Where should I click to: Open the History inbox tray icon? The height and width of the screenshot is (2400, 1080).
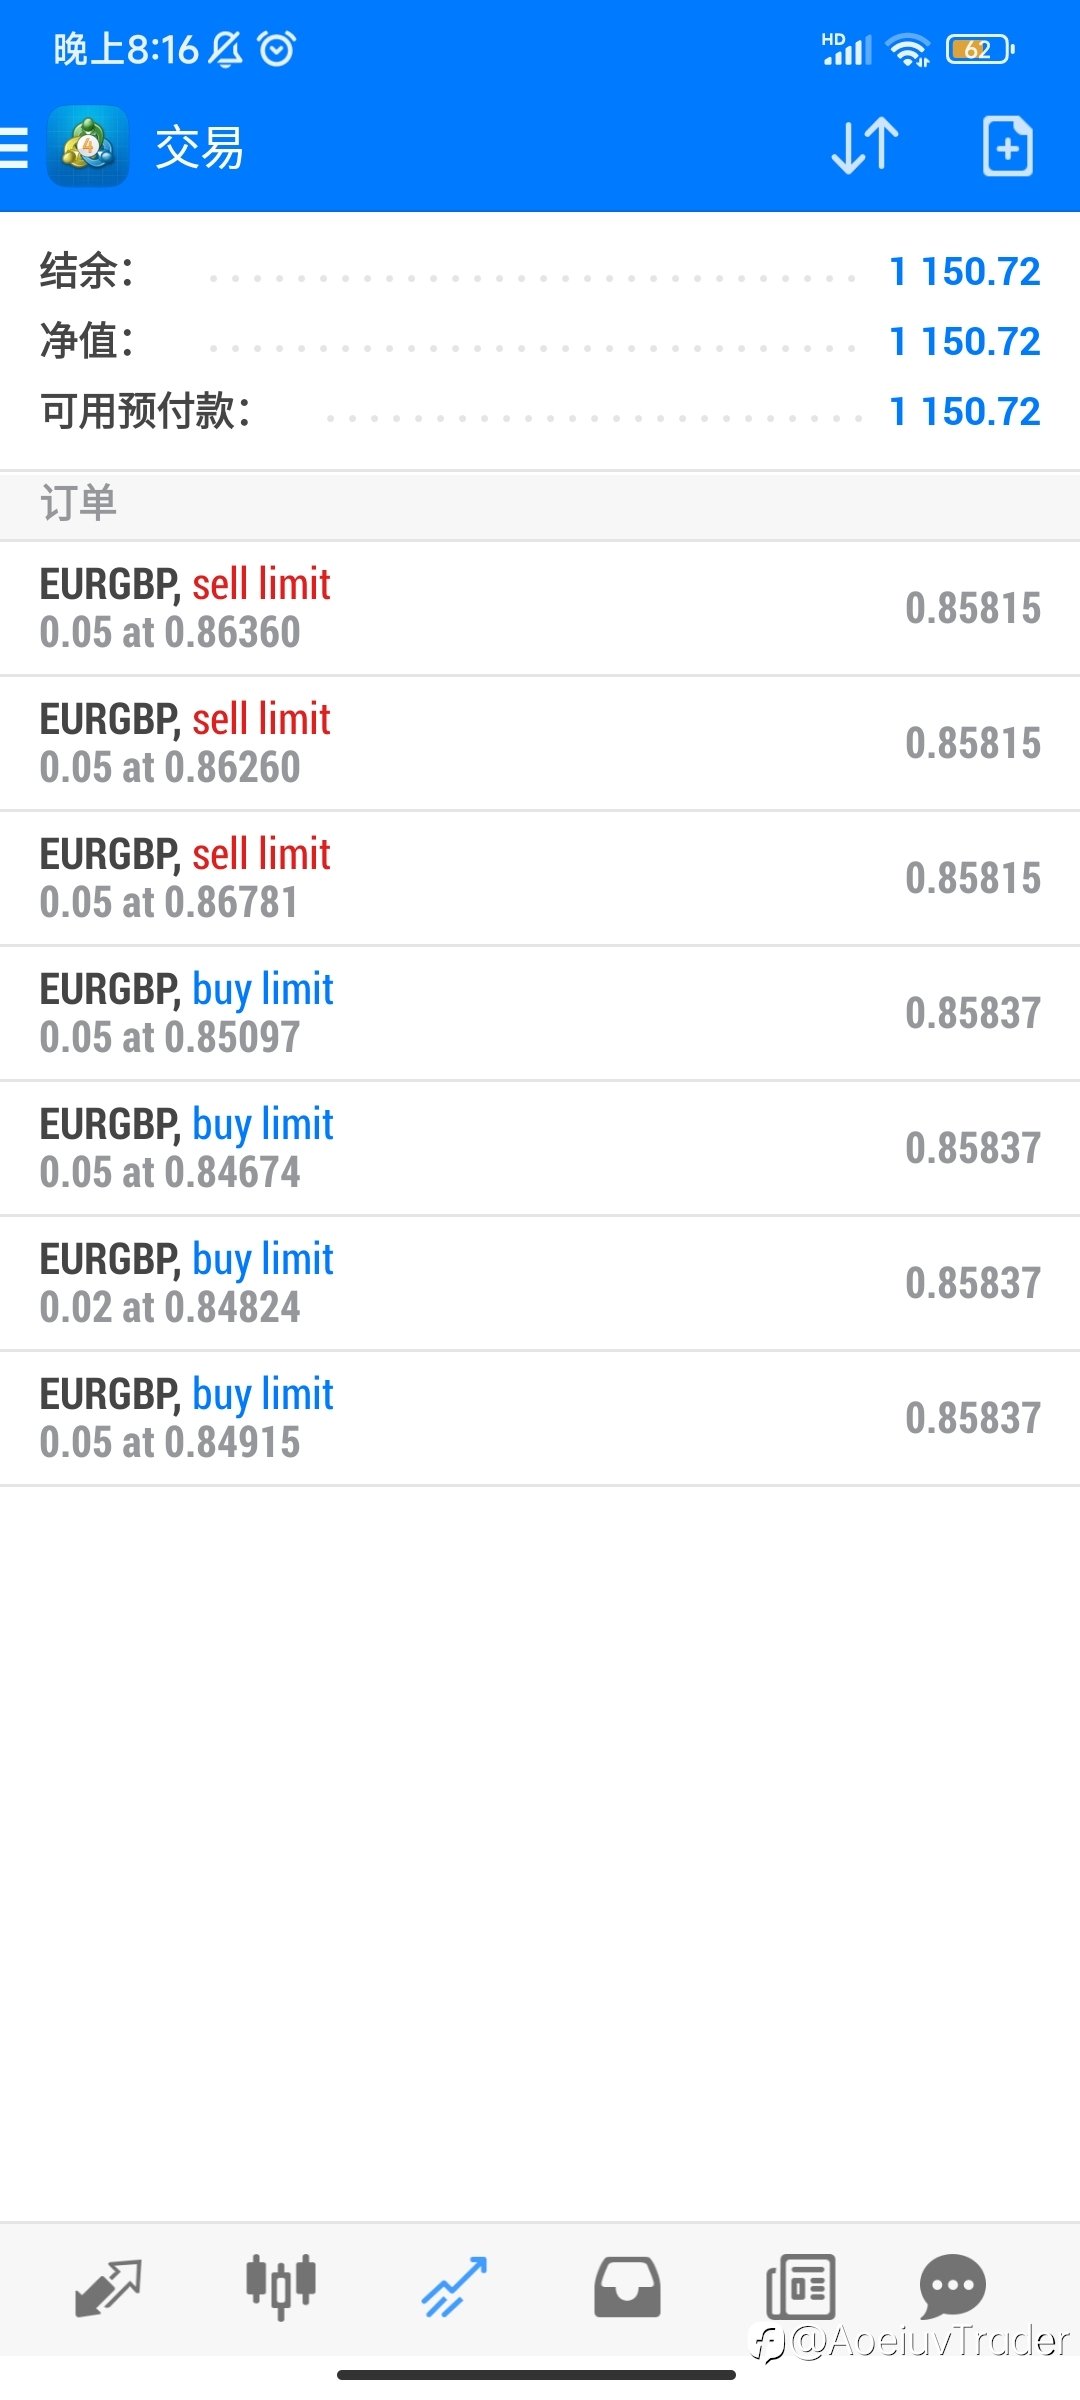[627, 2287]
